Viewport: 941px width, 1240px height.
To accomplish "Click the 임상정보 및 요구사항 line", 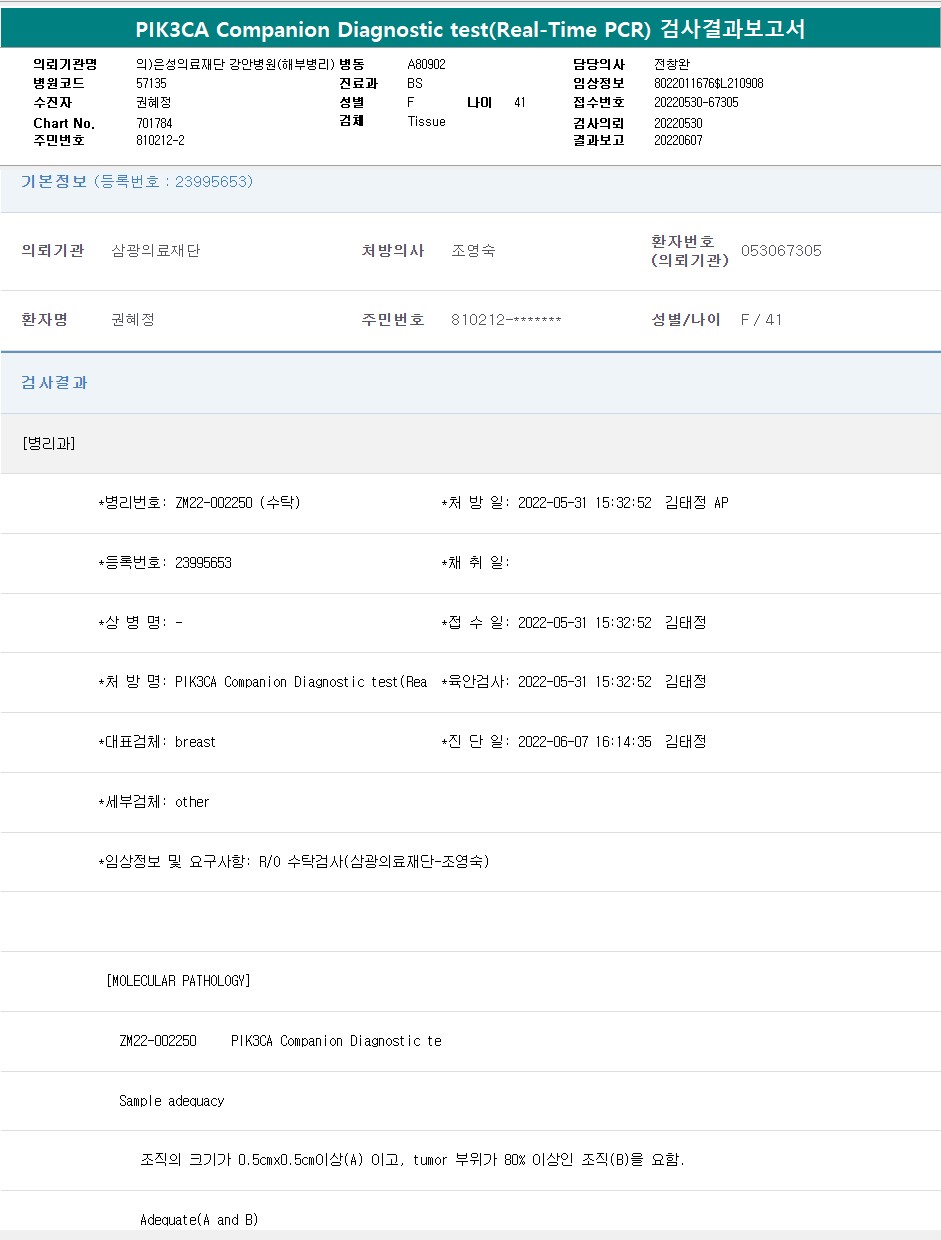I will click(x=293, y=861).
